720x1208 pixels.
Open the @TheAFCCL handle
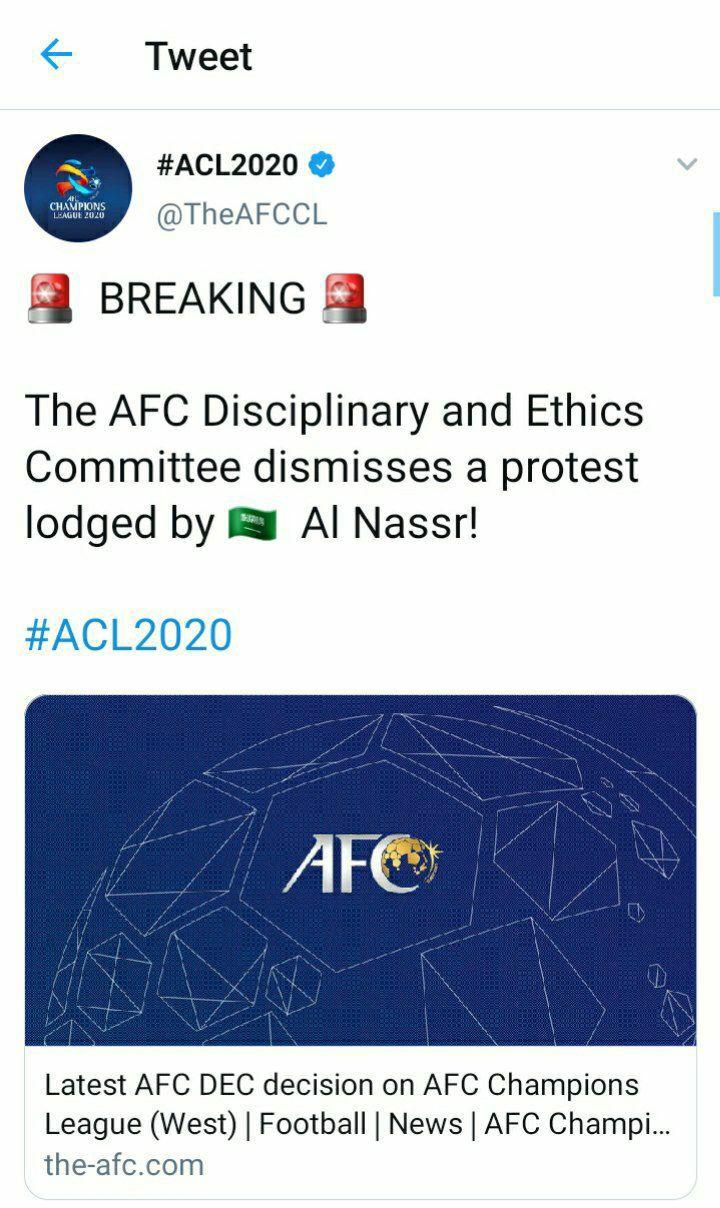click(241, 215)
